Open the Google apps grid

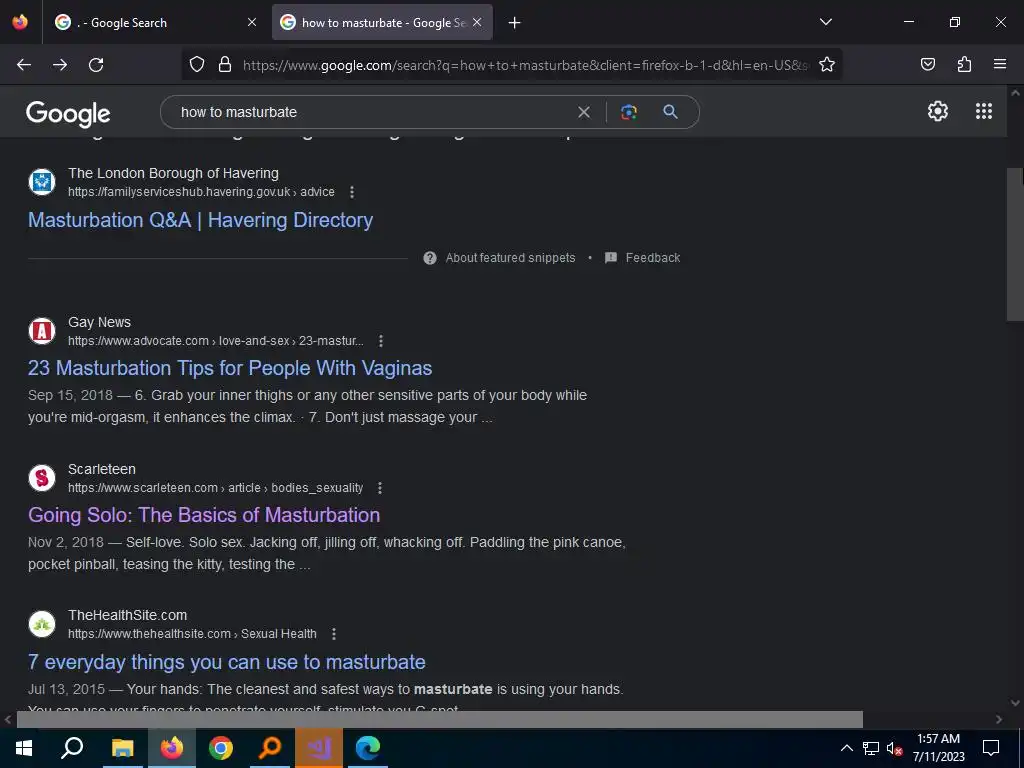pos(984,111)
